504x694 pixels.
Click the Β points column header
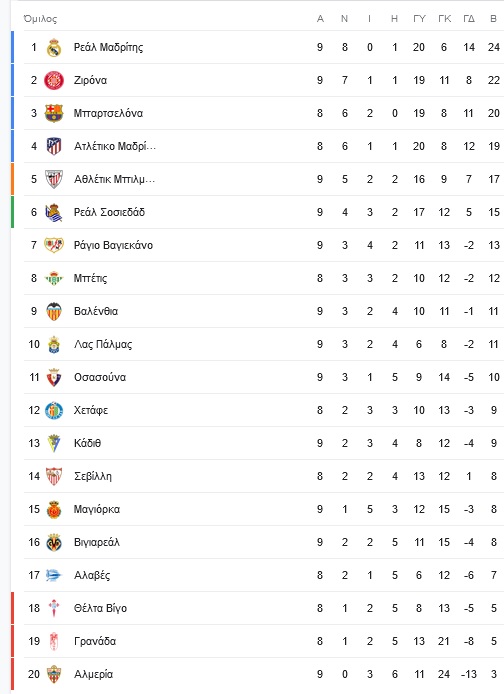click(494, 19)
